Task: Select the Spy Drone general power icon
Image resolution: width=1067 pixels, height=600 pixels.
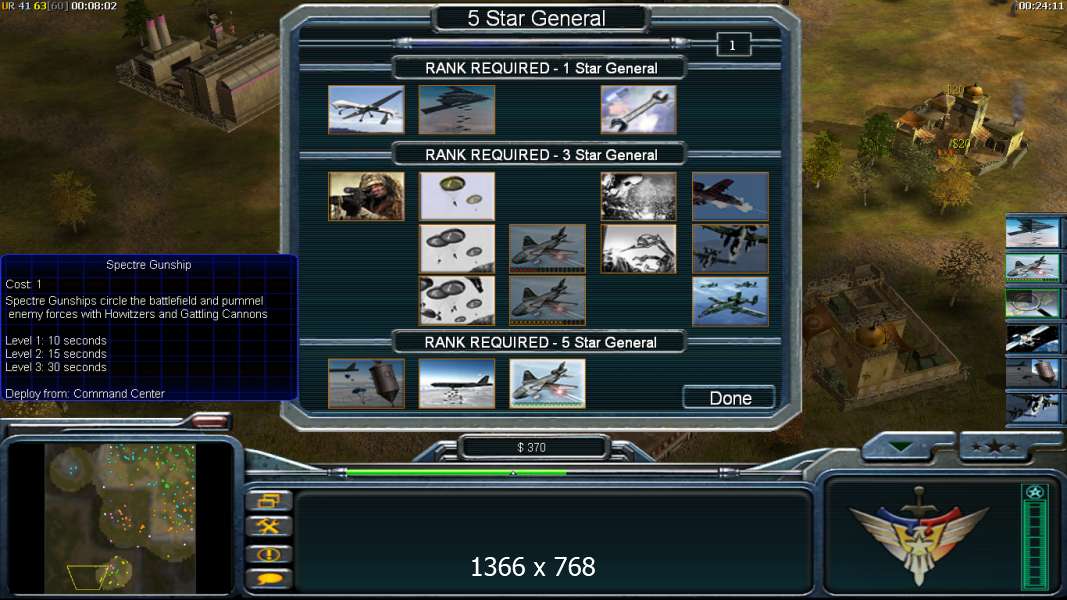Action: (366, 109)
